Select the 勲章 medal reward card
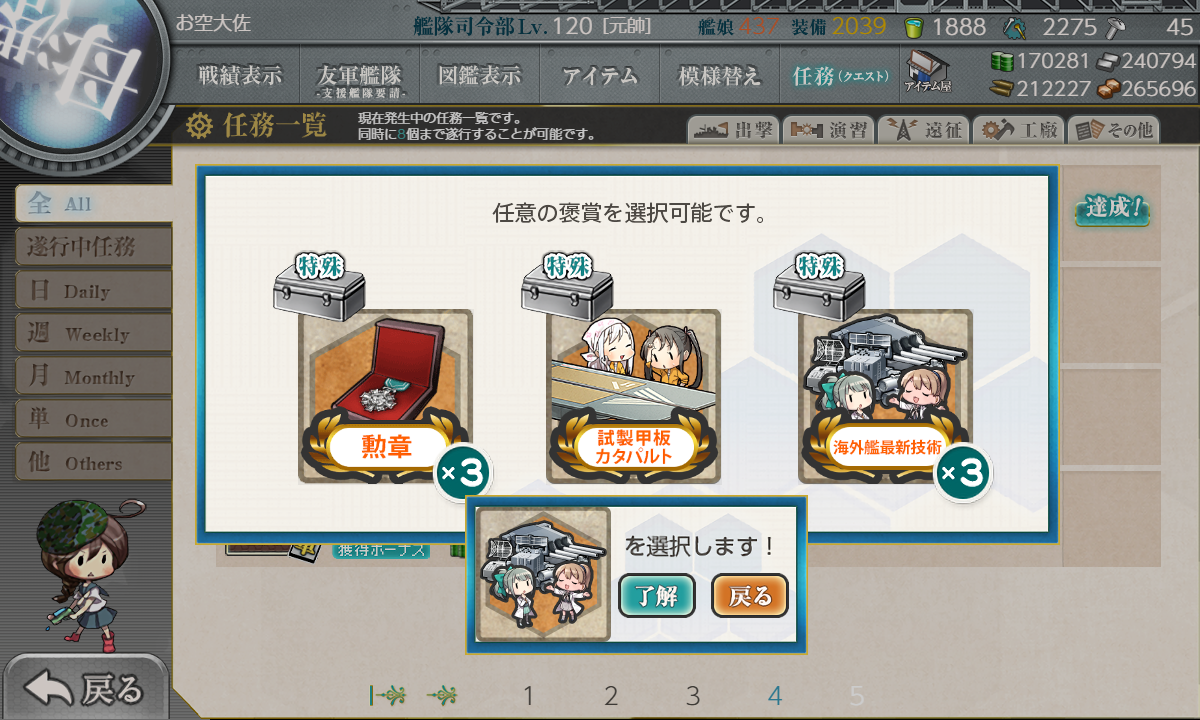The height and width of the screenshot is (720, 1200). [x=385, y=396]
